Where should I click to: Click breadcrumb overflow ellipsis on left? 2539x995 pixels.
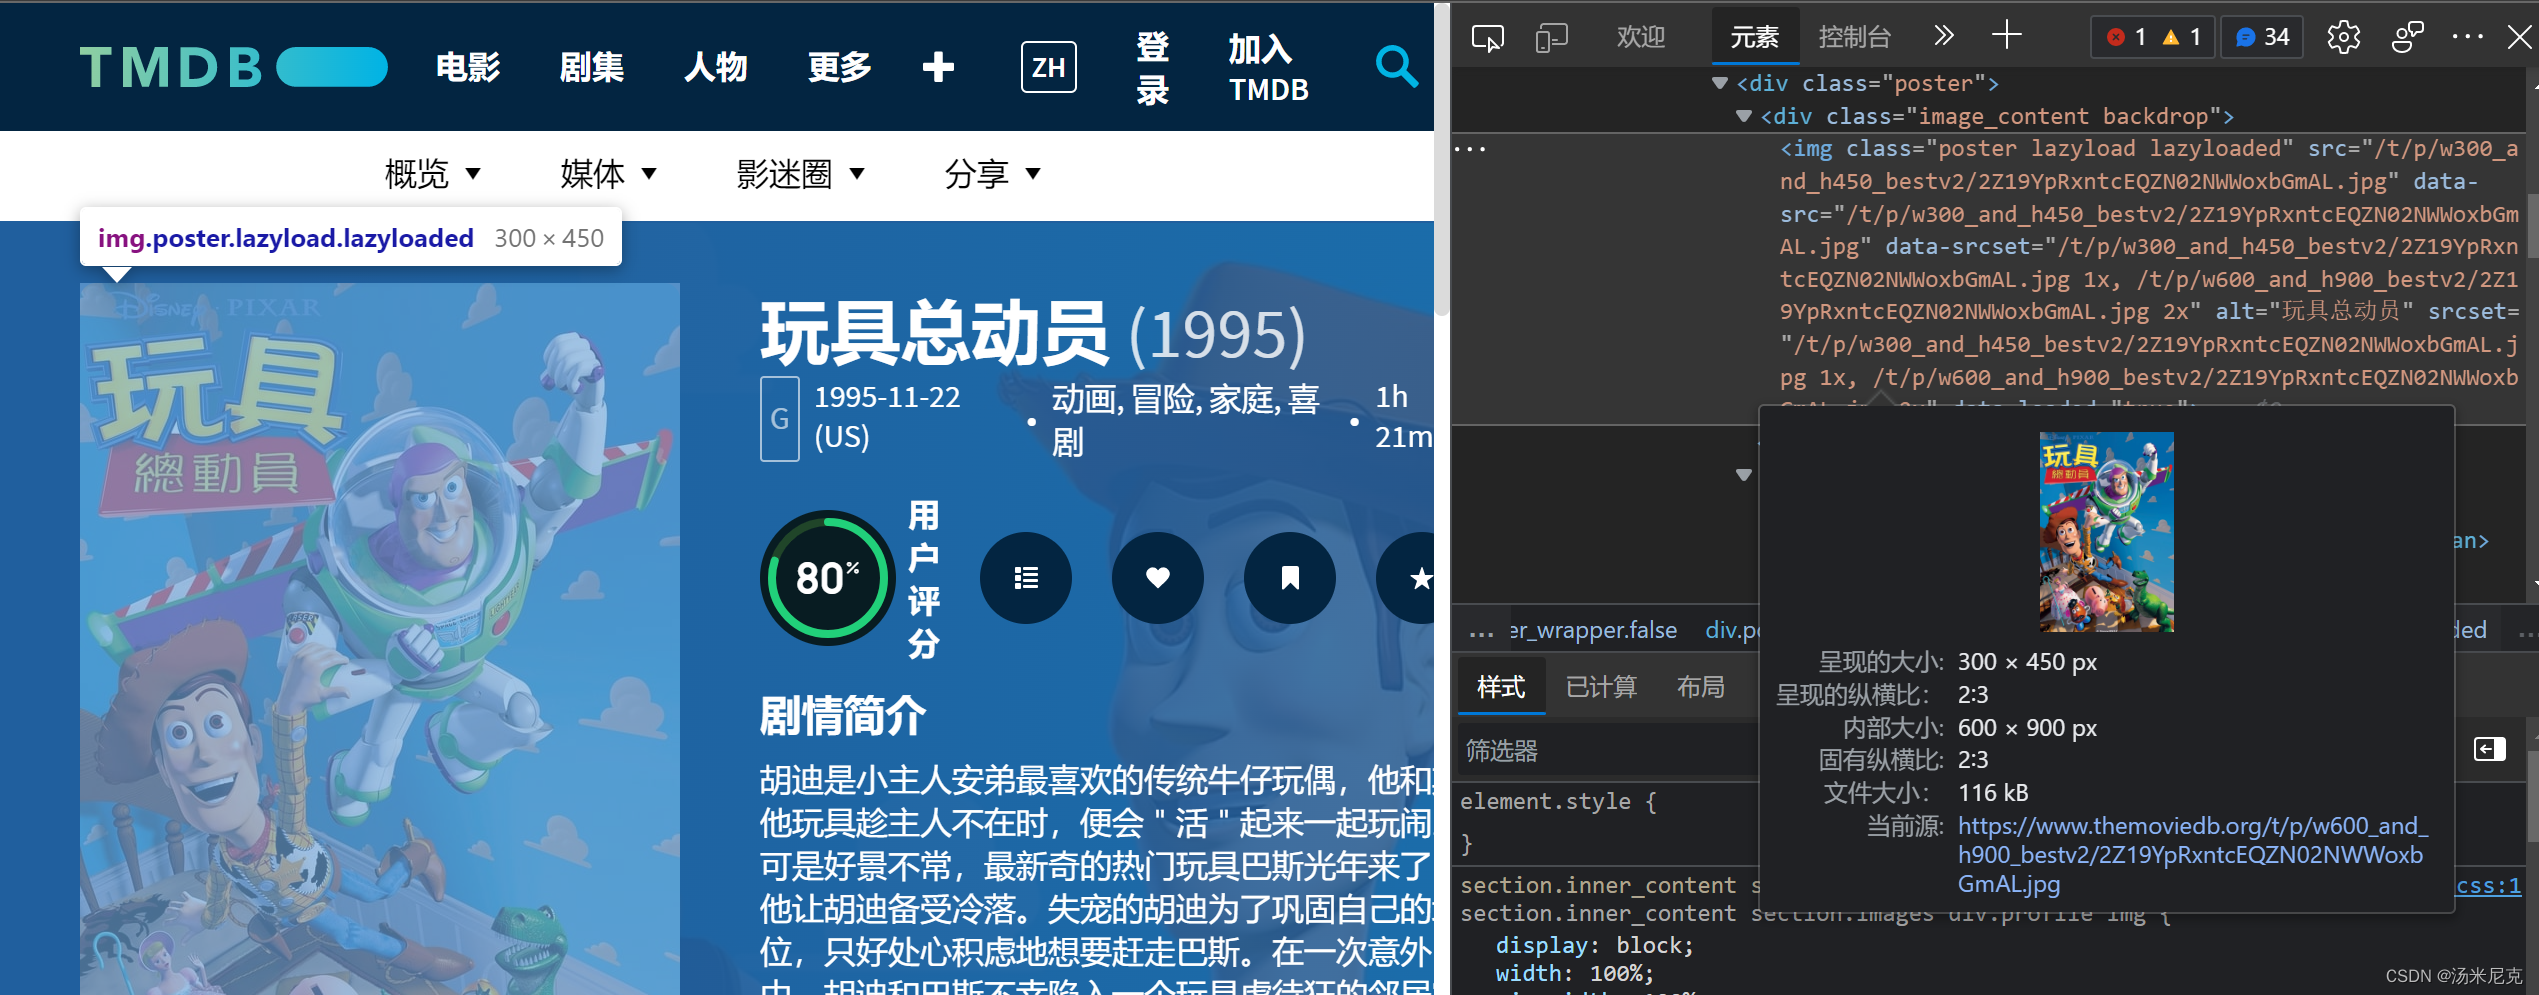click(1481, 634)
